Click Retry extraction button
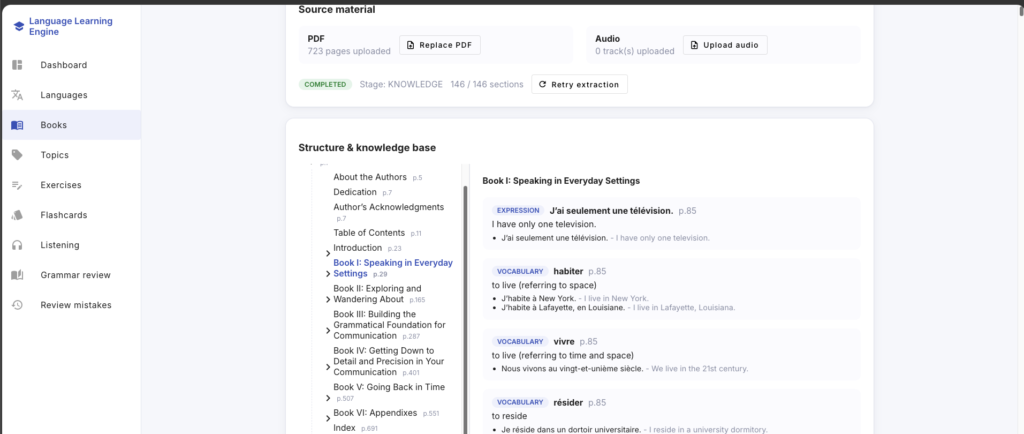This screenshot has height=434, width=1024. point(579,84)
